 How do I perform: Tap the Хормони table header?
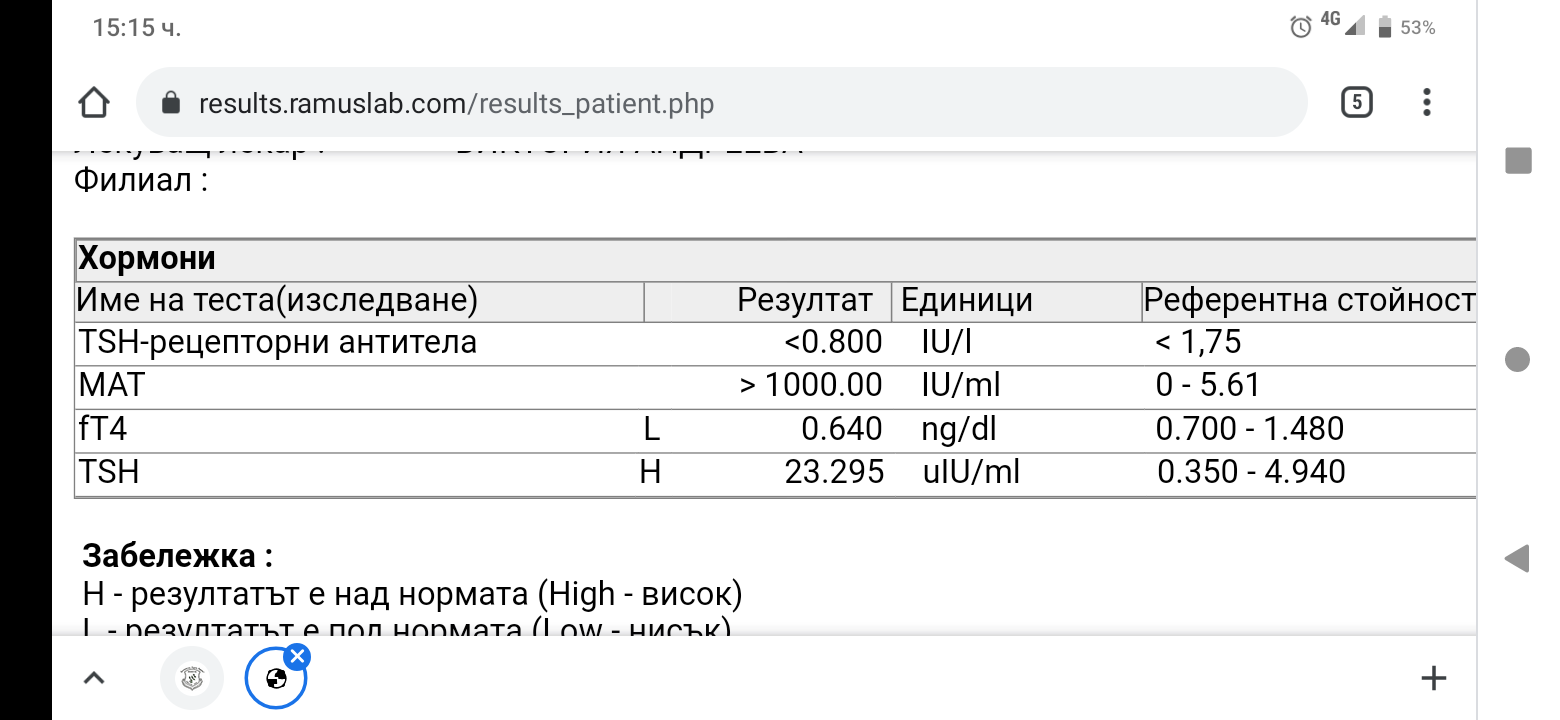pyautogui.click(x=147, y=259)
